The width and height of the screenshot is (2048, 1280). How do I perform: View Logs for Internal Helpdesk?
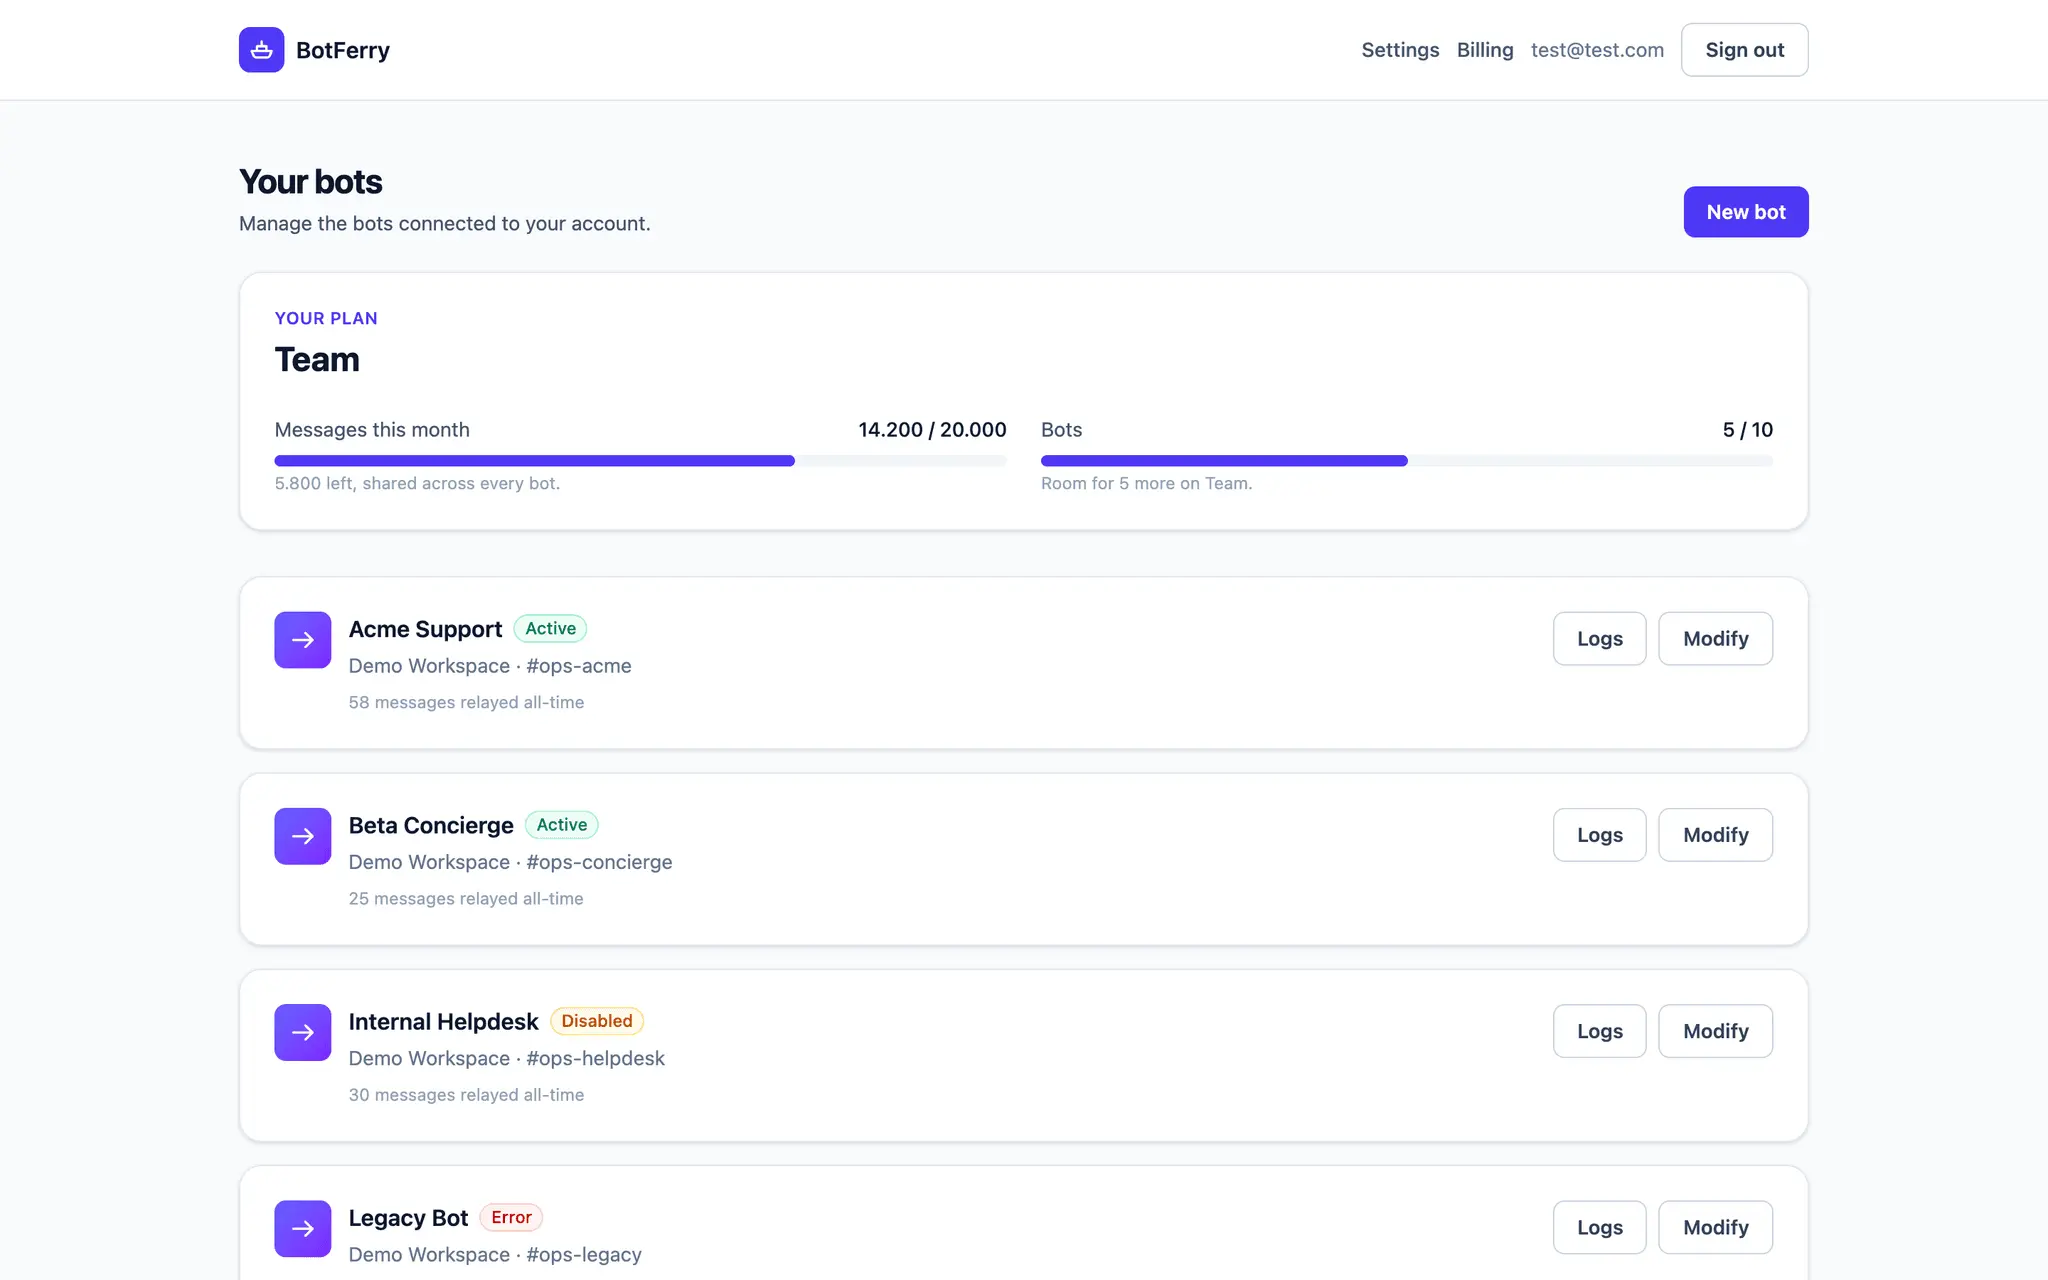tap(1599, 1031)
